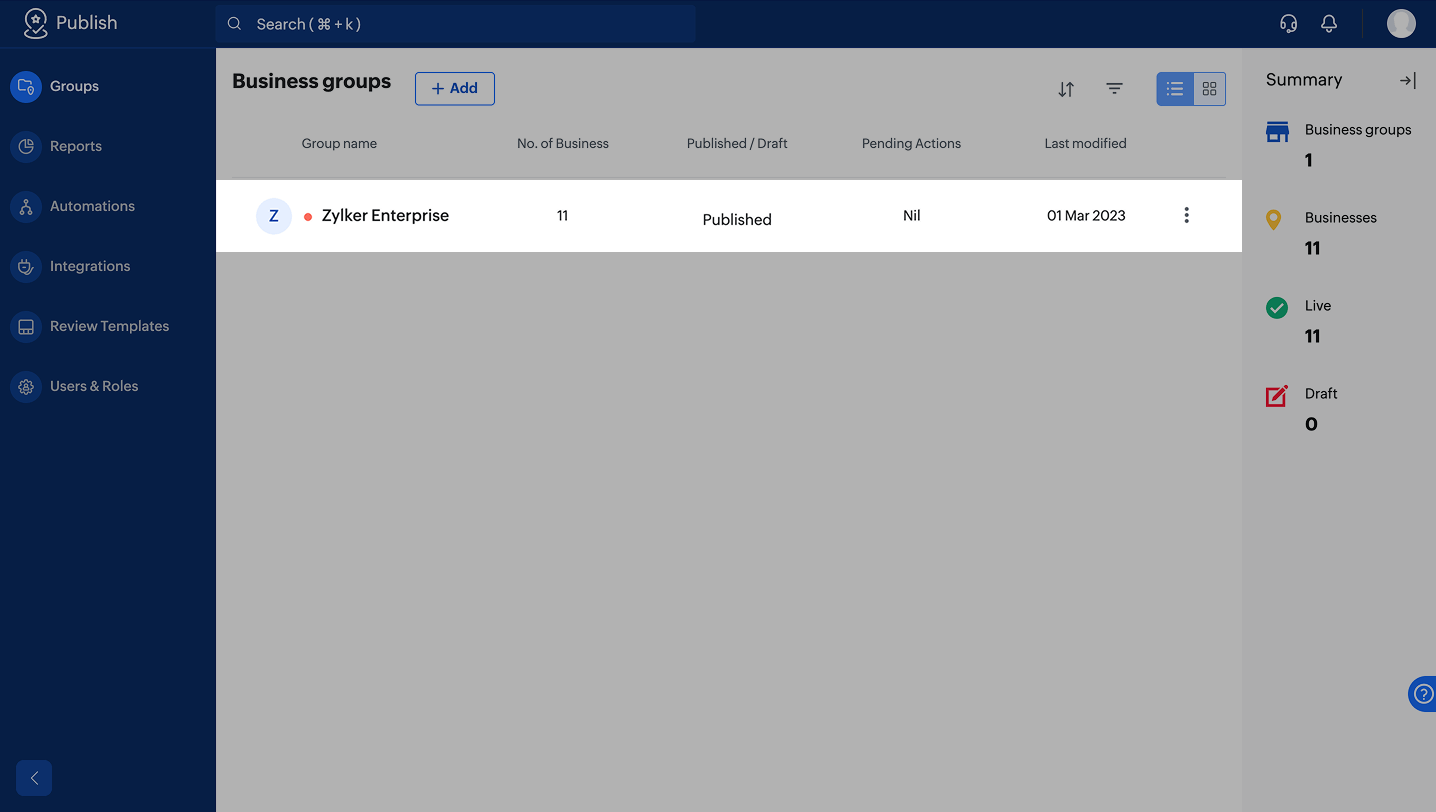Click the Businesses summary label
The height and width of the screenshot is (812, 1436).
1341,218
